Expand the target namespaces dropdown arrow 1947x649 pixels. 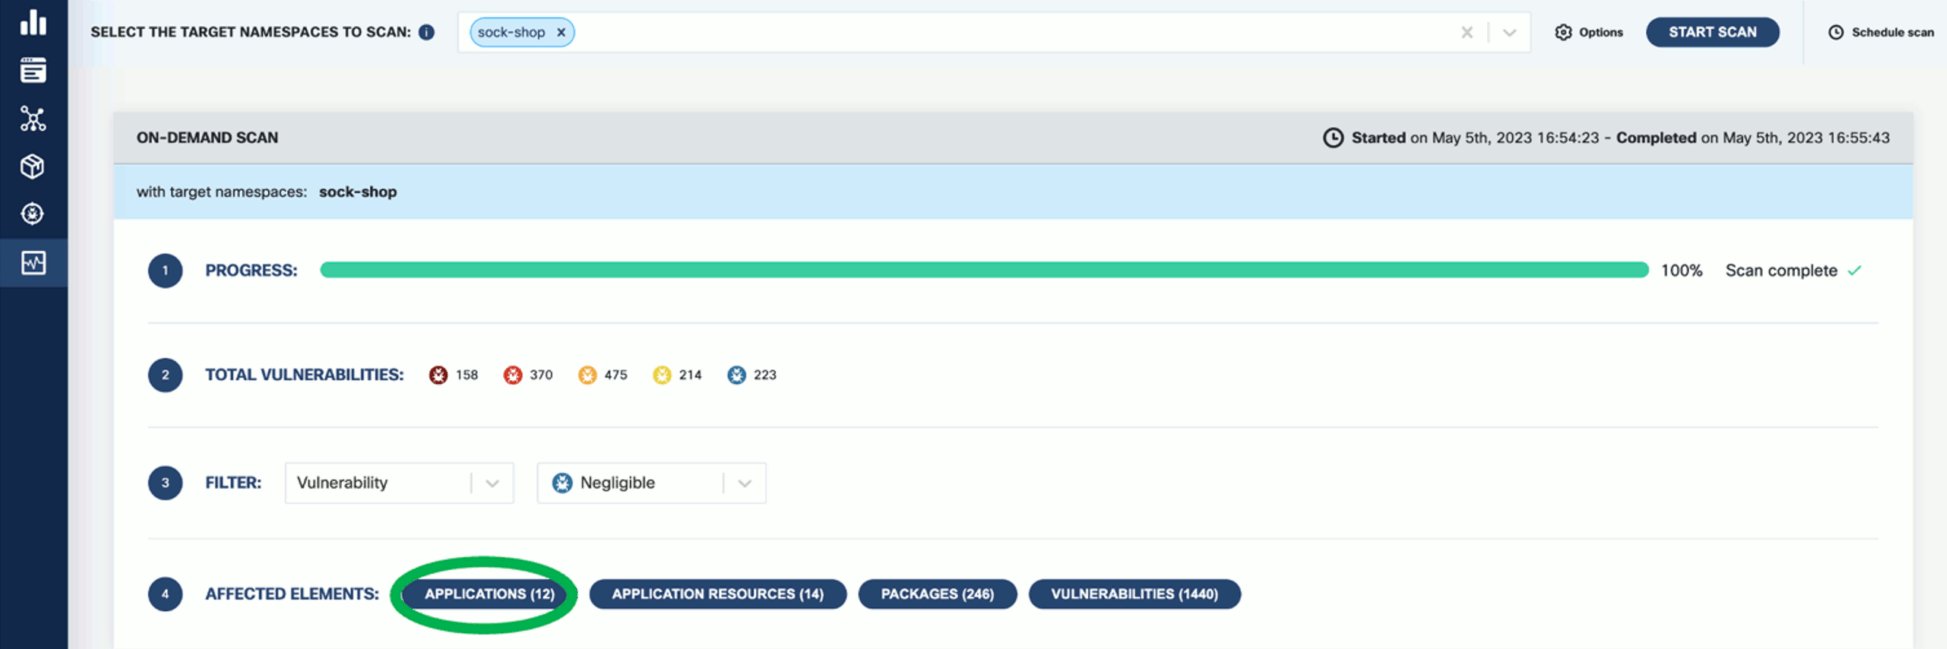1510,32
